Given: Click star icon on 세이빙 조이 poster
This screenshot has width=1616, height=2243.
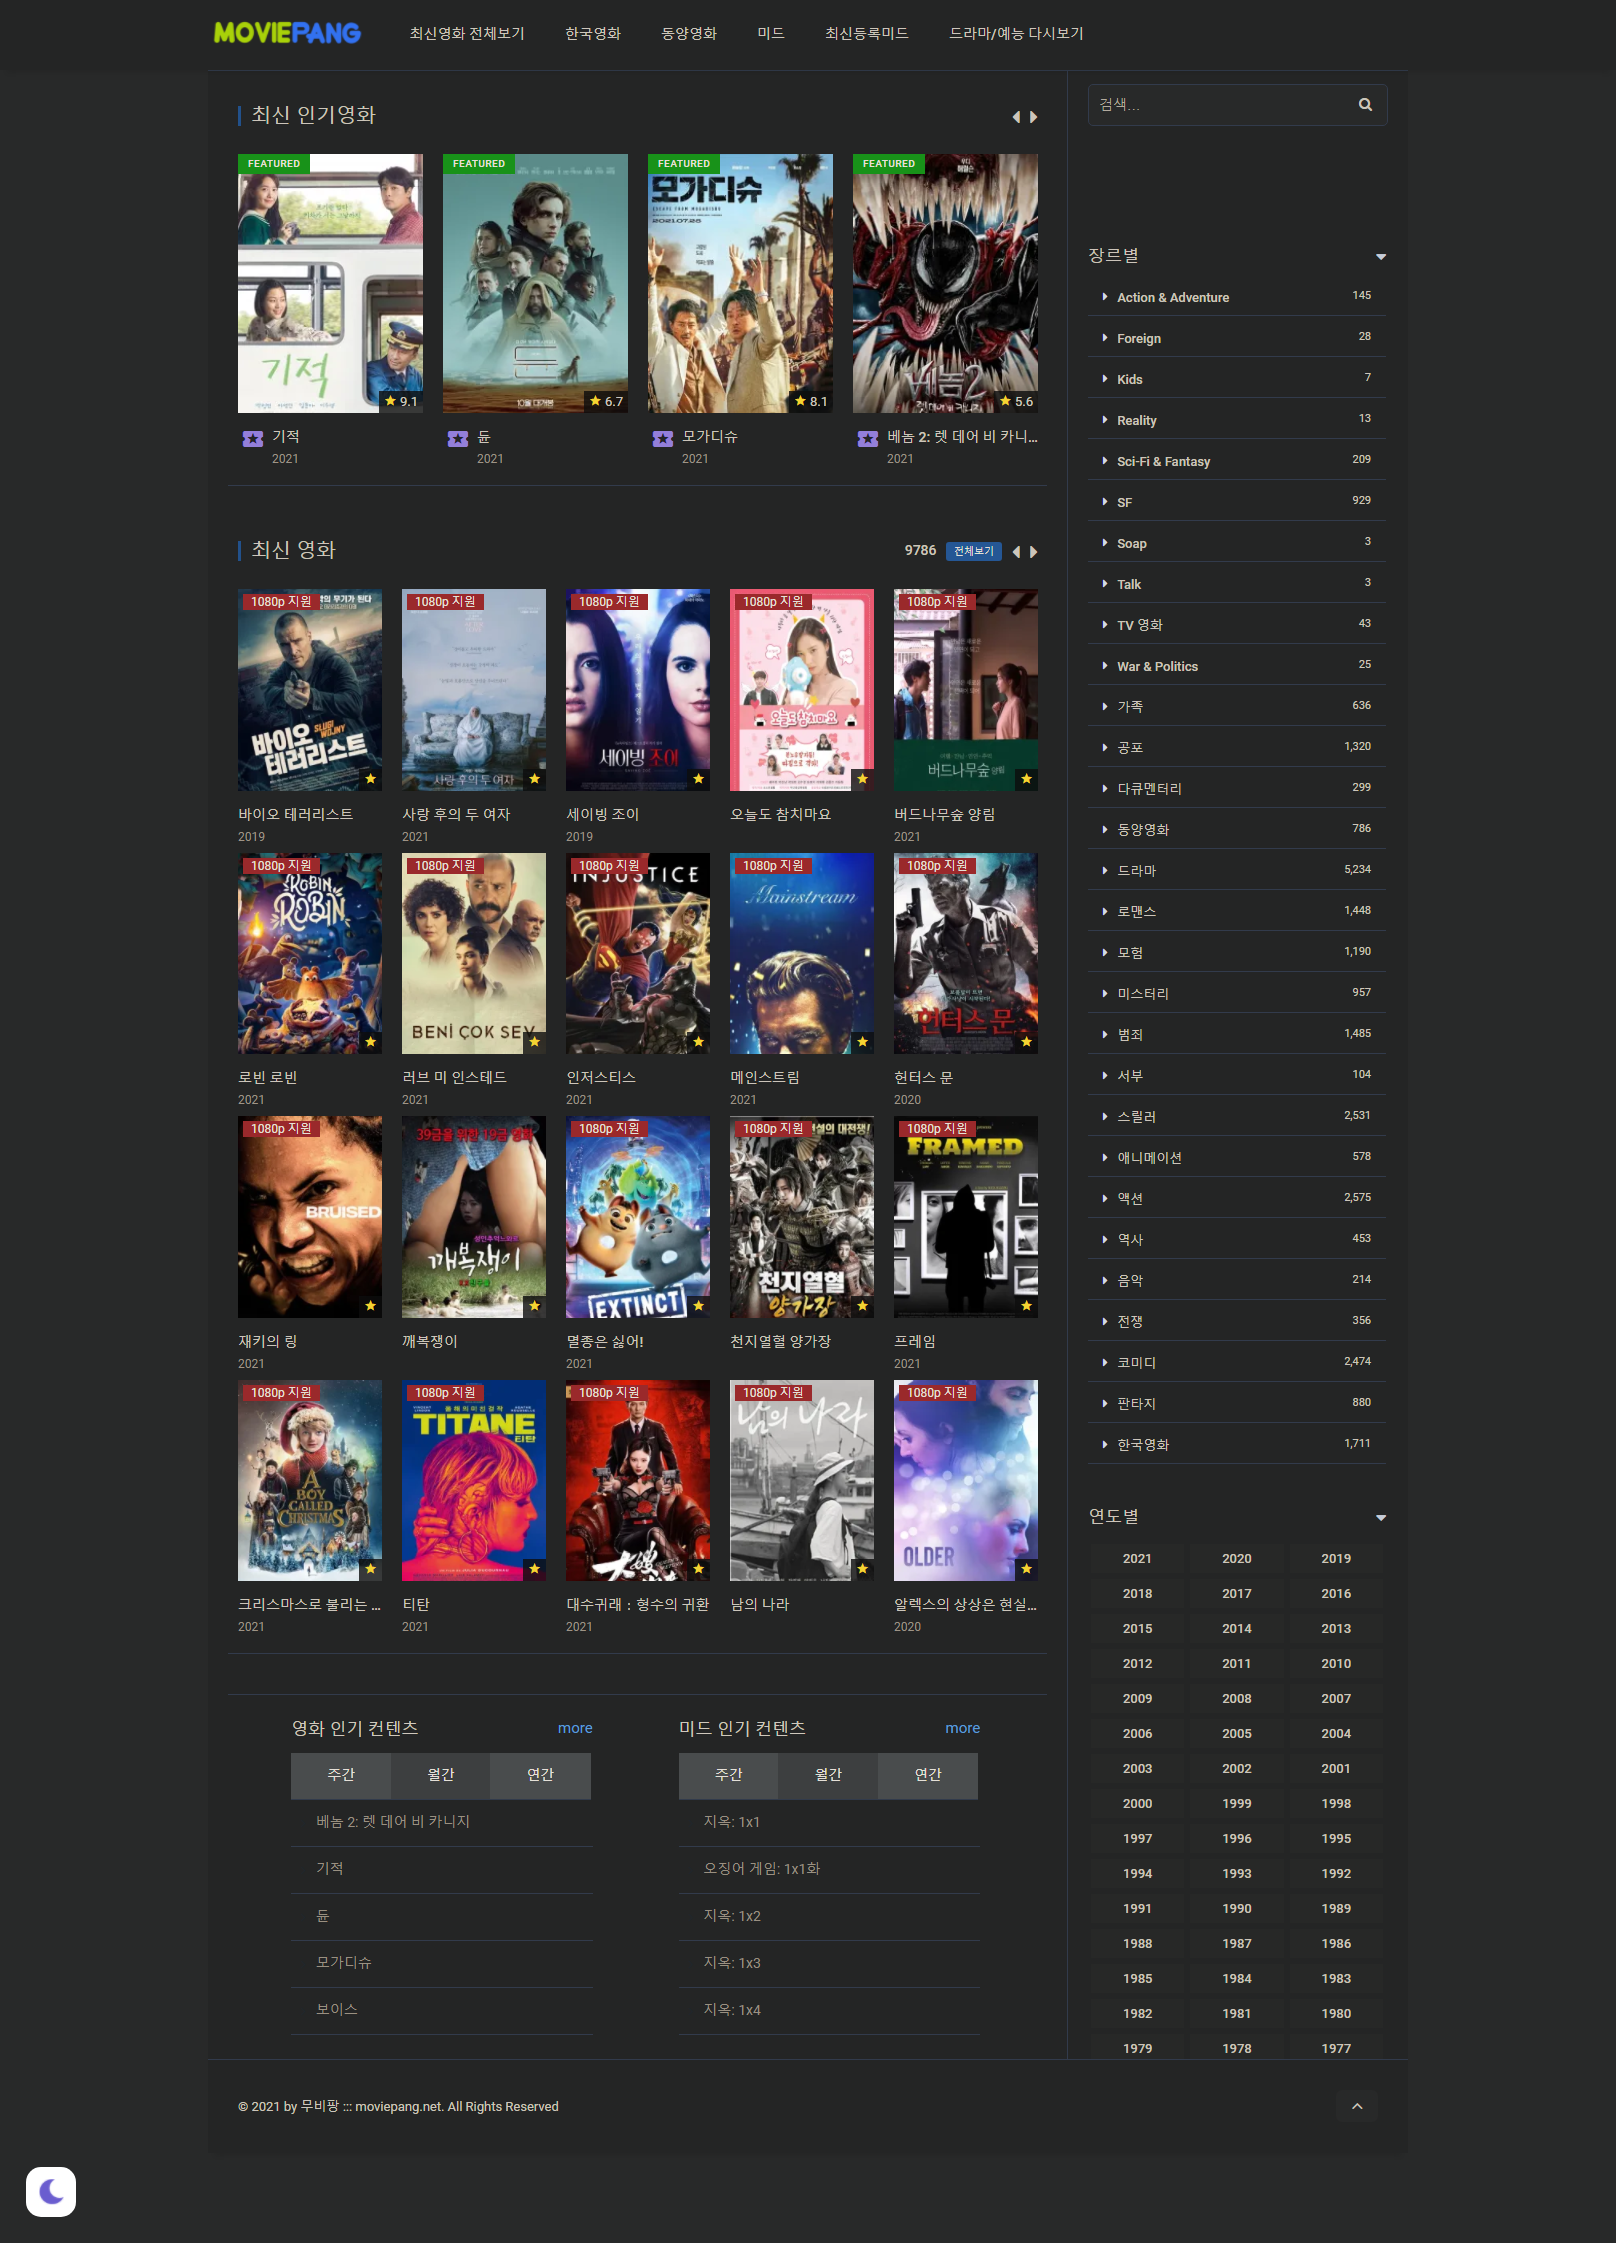Looking at the screenshot, I should point(699,779).
